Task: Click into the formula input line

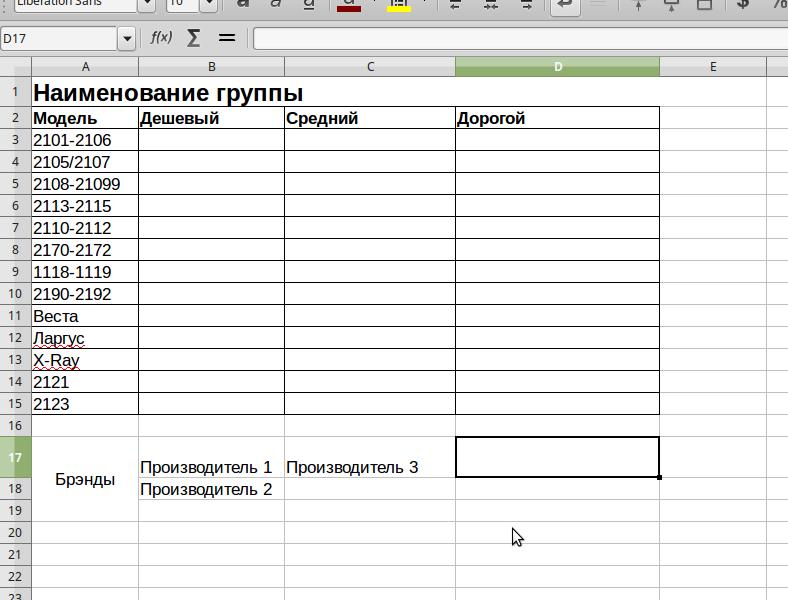Action: click(x=515, y=39)
